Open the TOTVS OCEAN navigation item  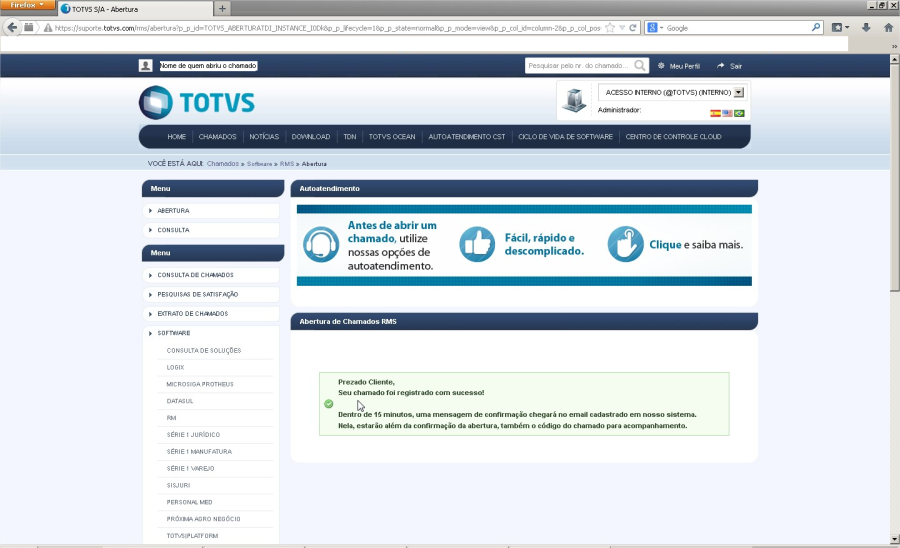pyautogui.click(x=392, y=137)
